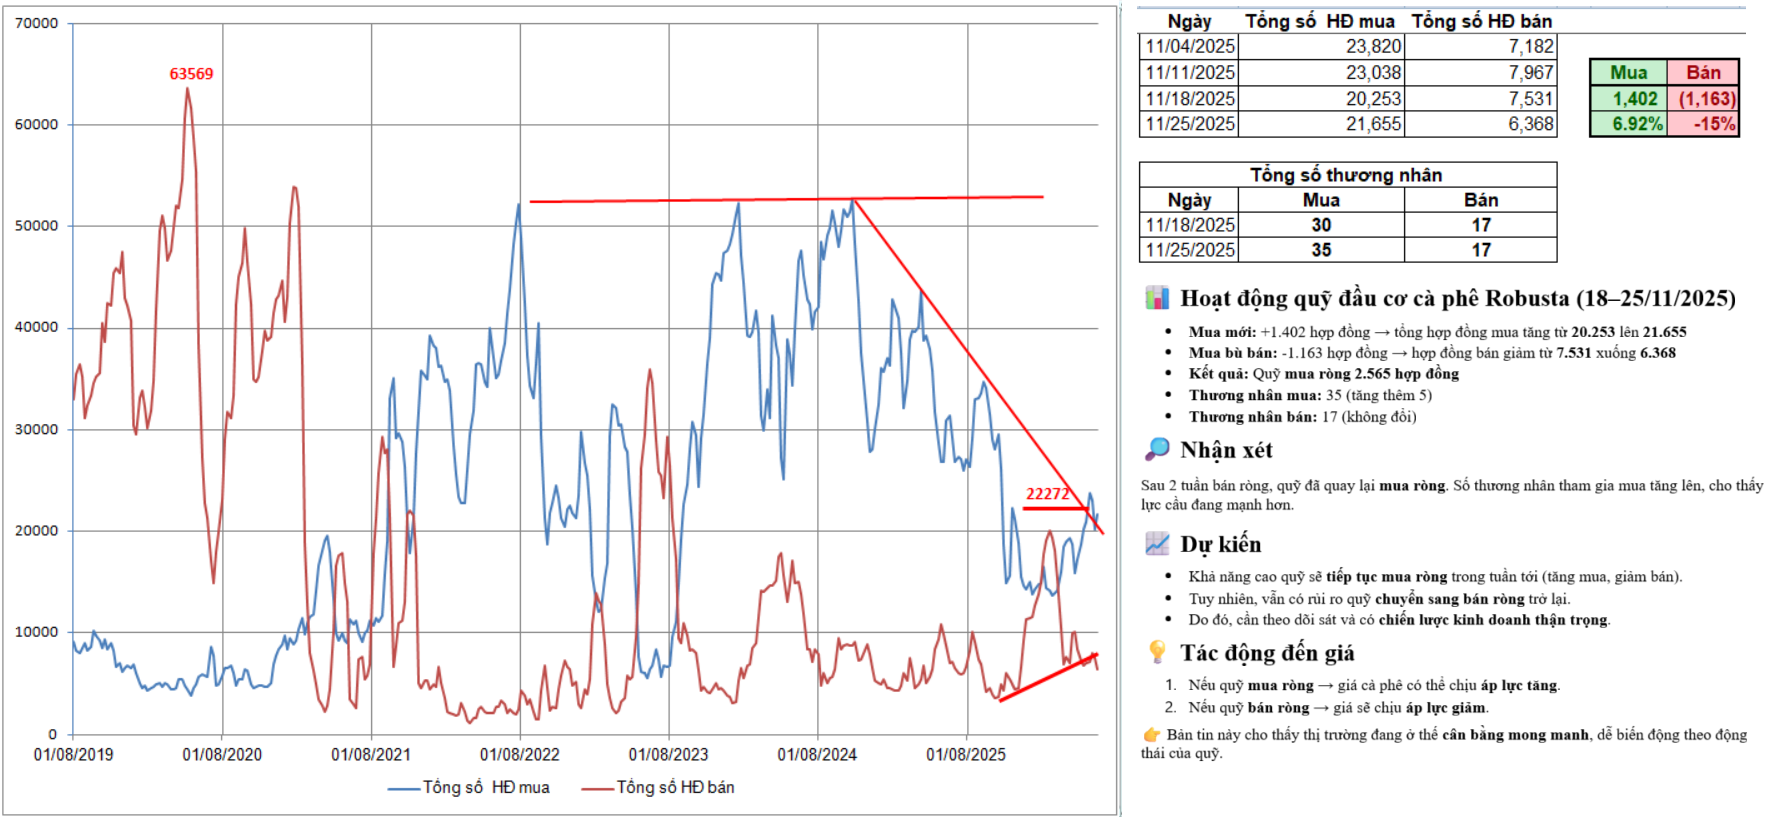
Task: Select the 63569 peak data label
Action: coord(191,74)
